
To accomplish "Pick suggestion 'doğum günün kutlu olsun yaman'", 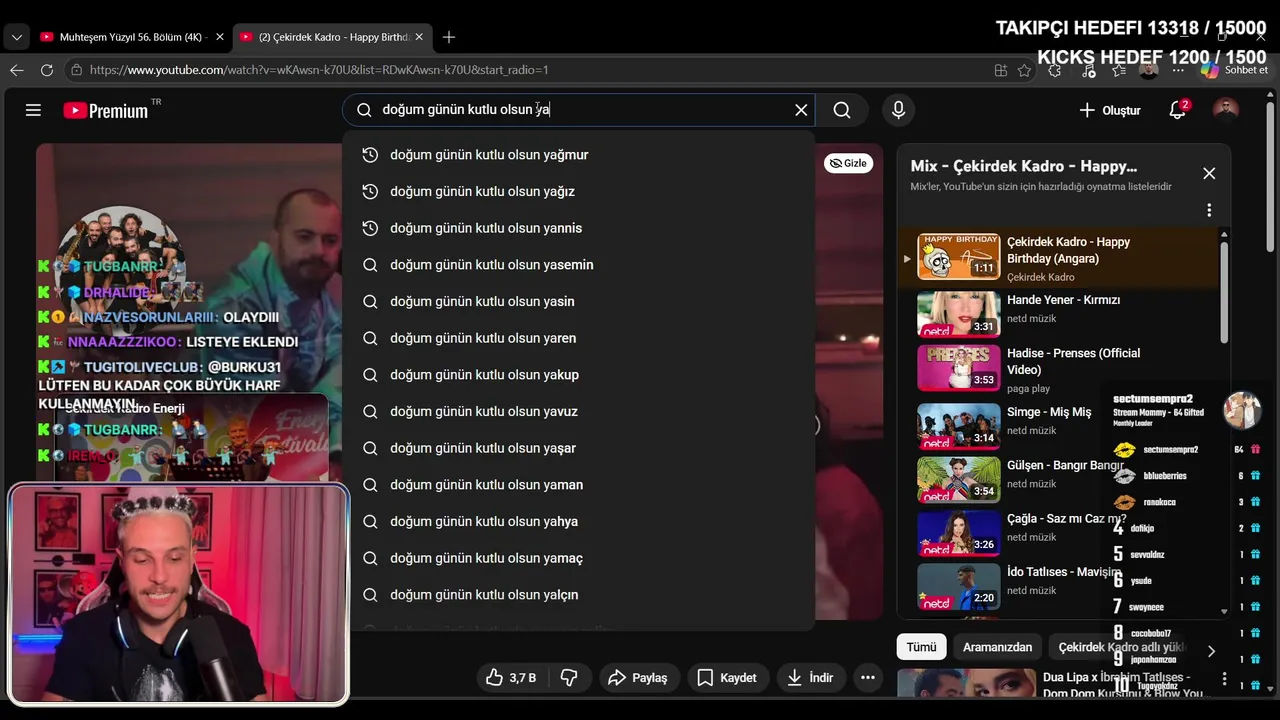I will [579, 485].
